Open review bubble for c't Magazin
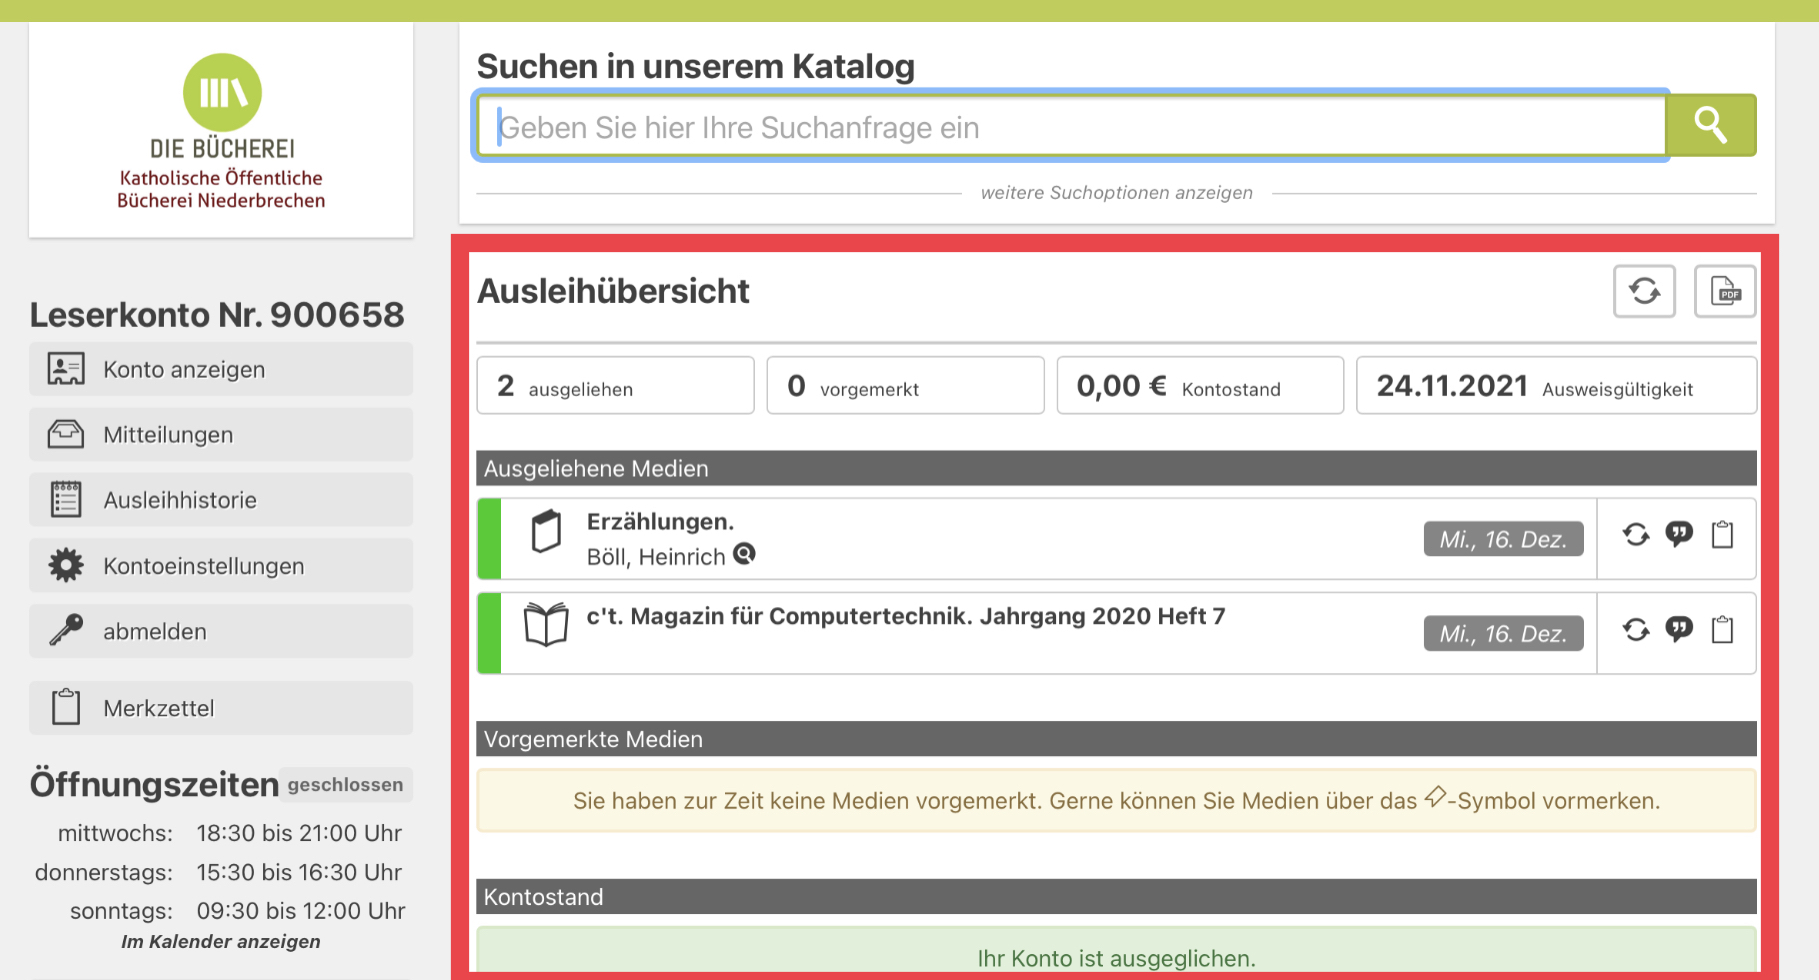Image resolution: width=1819 pixels, height=980 pixels. (x=1679, y=630)
